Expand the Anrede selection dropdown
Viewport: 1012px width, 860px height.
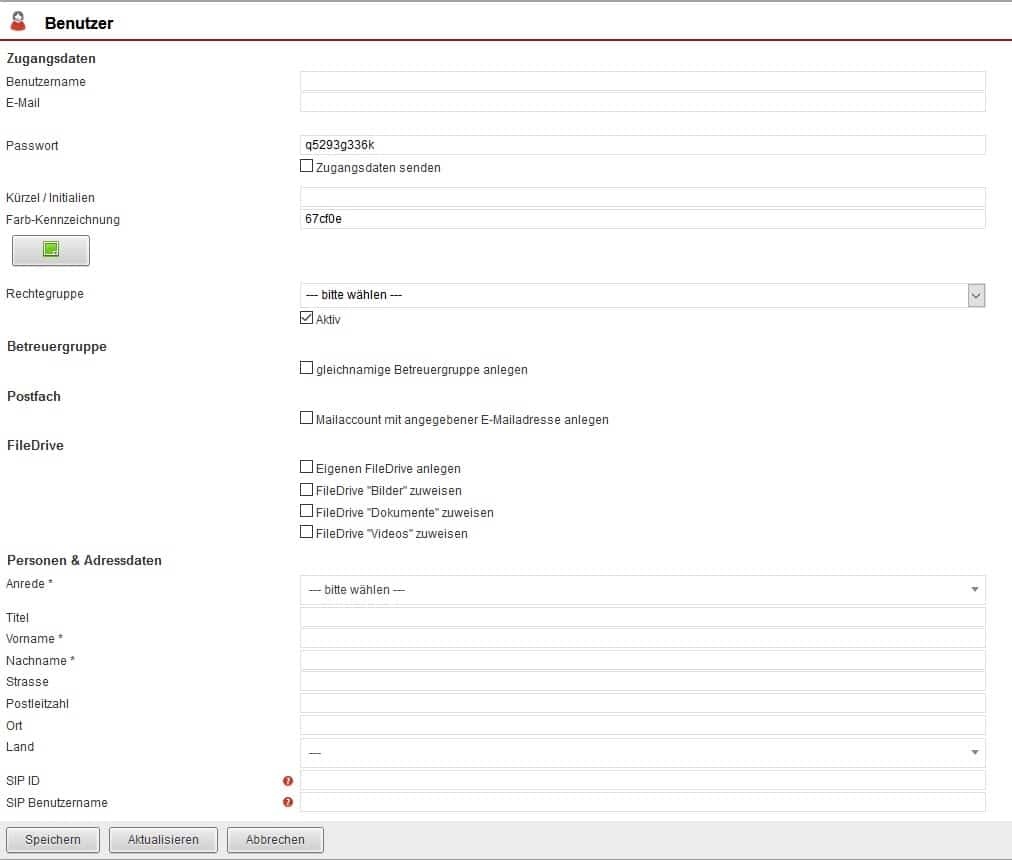642,590
